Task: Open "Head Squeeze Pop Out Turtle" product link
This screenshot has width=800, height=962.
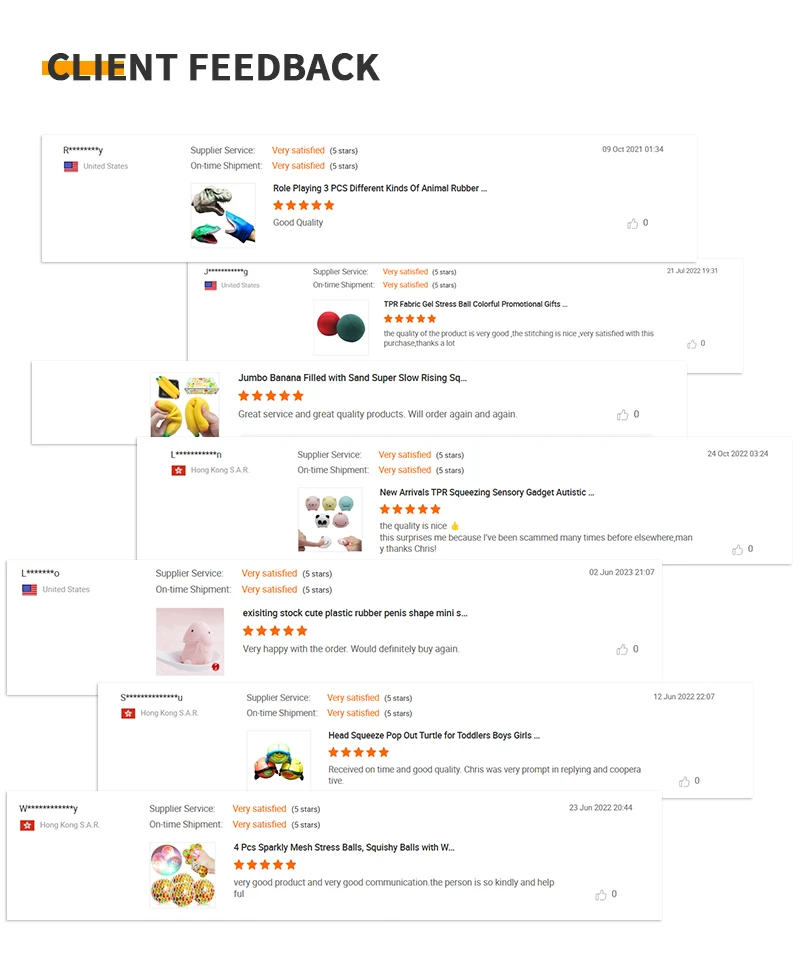Action: point(434,736)
